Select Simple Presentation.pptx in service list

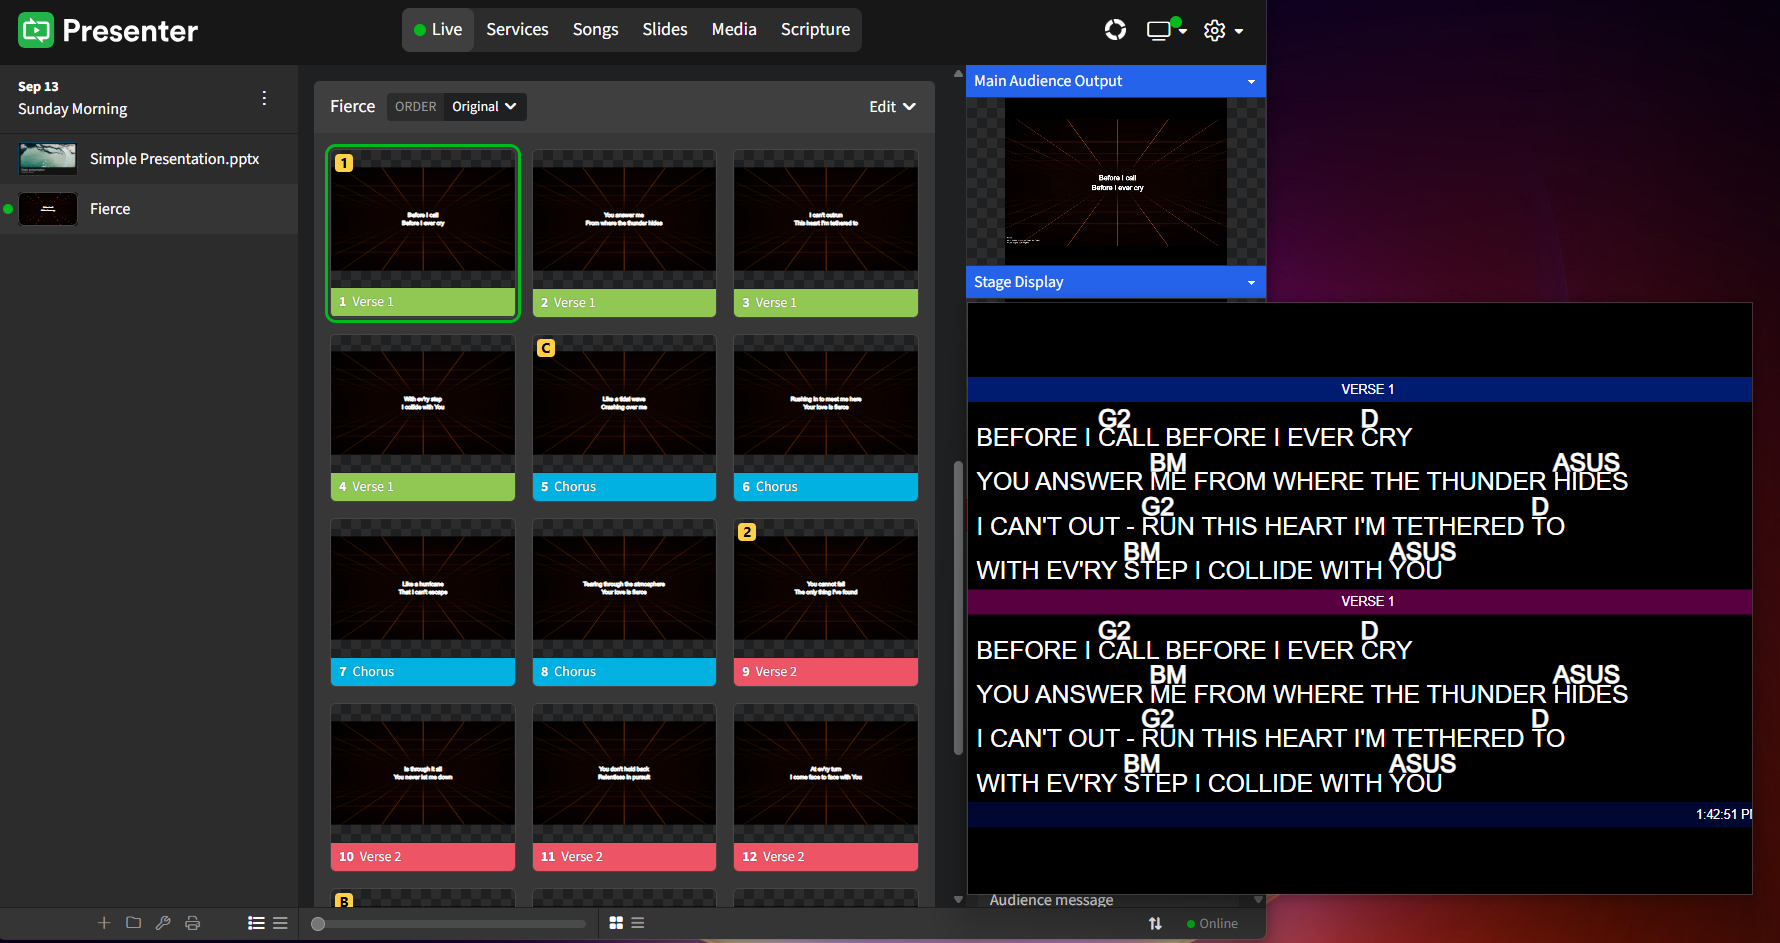[149, 159]
